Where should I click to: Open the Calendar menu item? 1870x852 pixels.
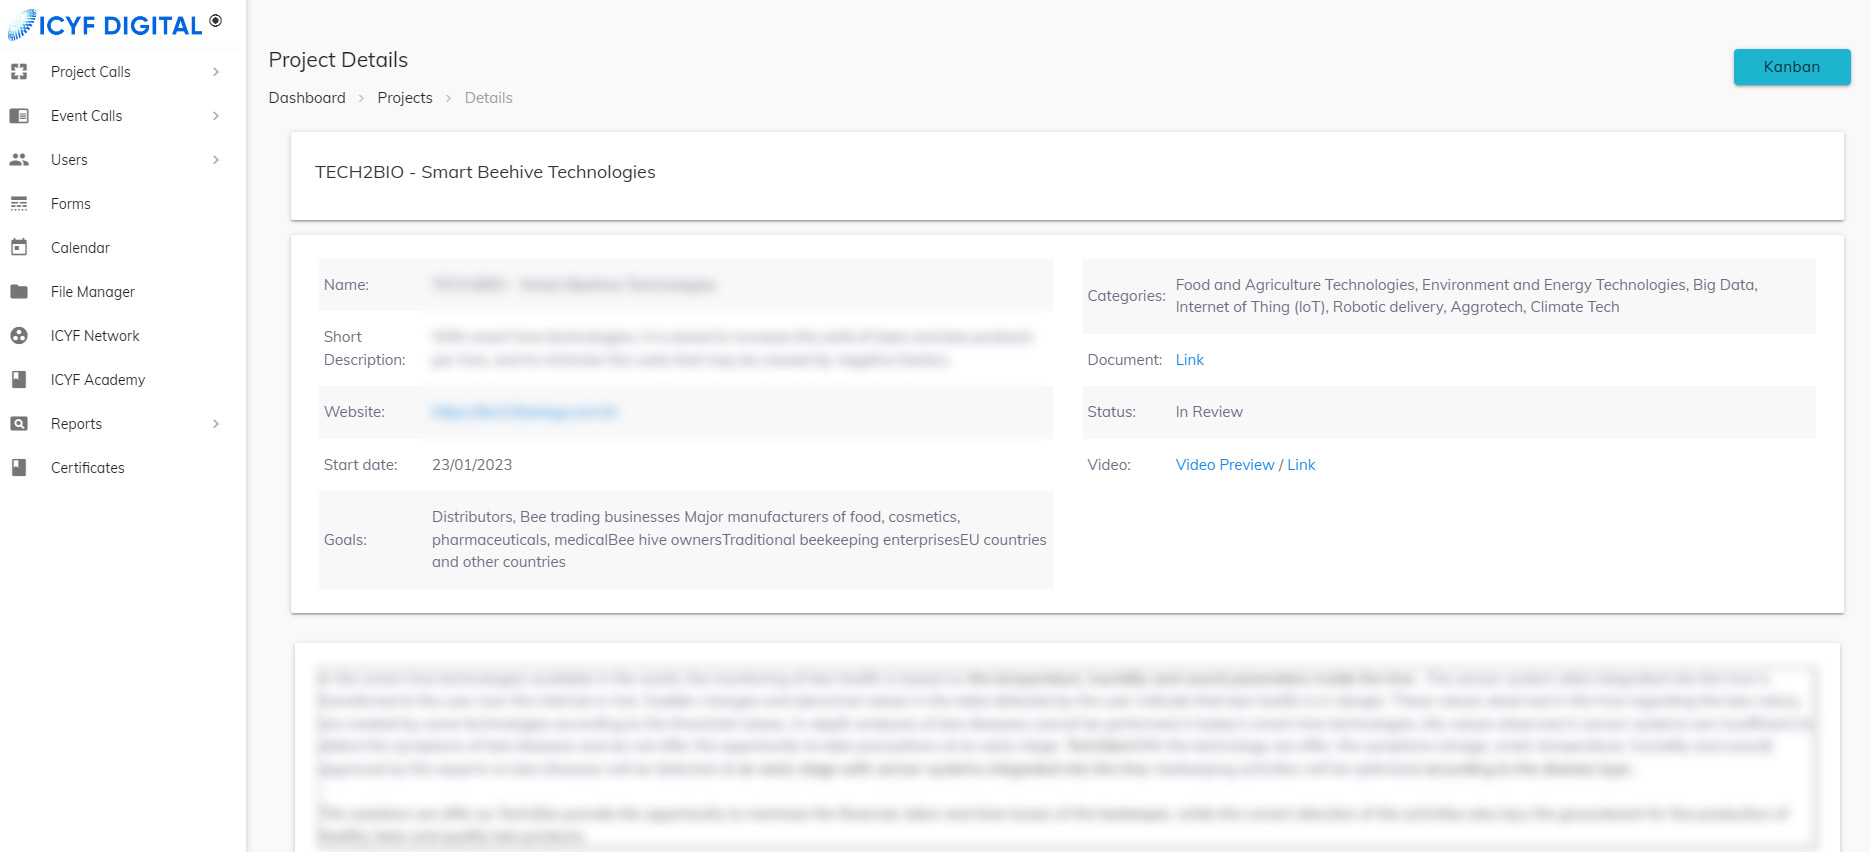(80, 248)
